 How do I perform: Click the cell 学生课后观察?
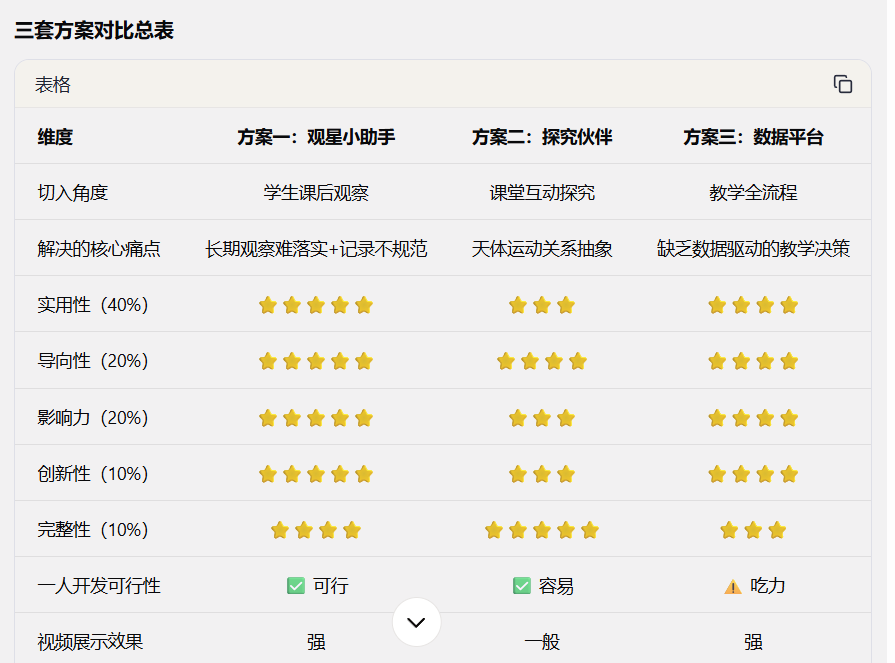[316, 193]
